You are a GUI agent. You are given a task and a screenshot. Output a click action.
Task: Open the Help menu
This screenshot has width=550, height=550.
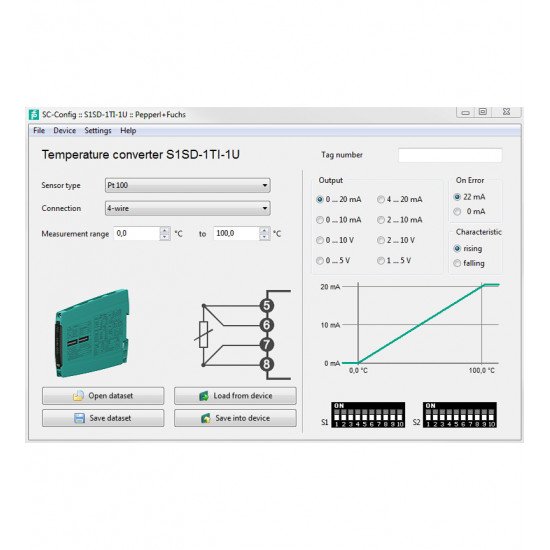click(x=128, y=130)
